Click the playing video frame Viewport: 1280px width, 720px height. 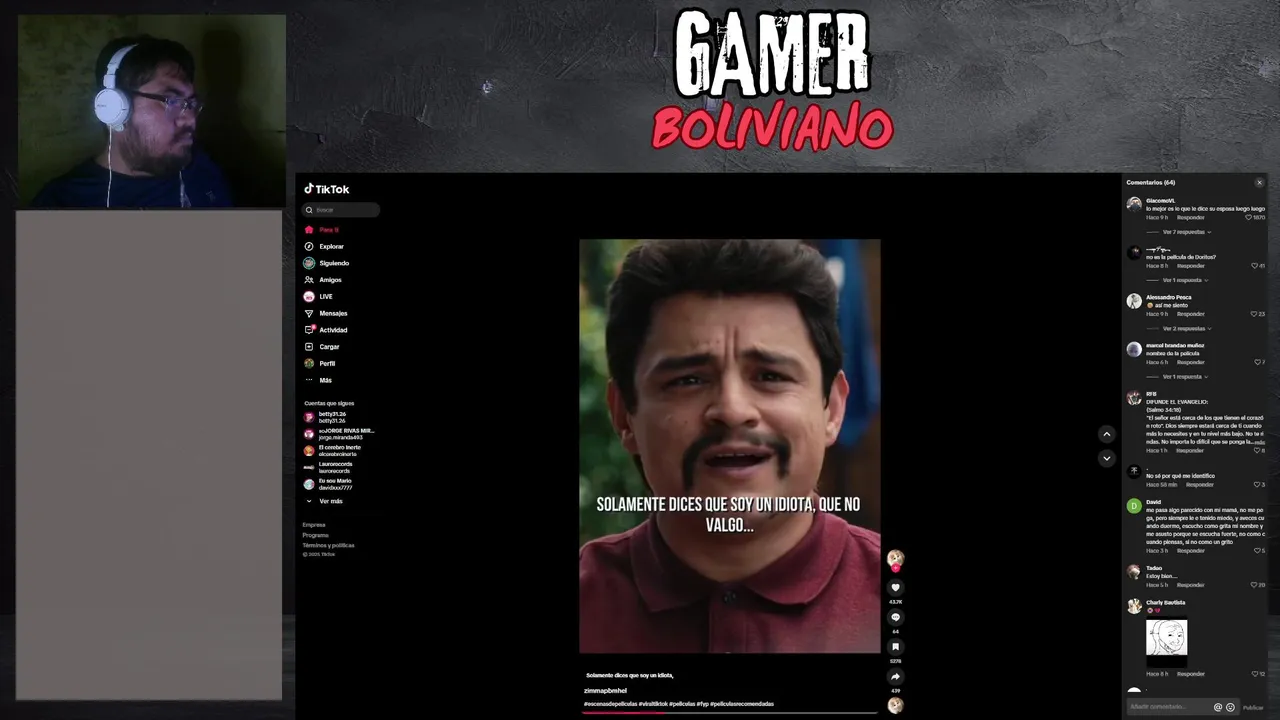(730, 446)
